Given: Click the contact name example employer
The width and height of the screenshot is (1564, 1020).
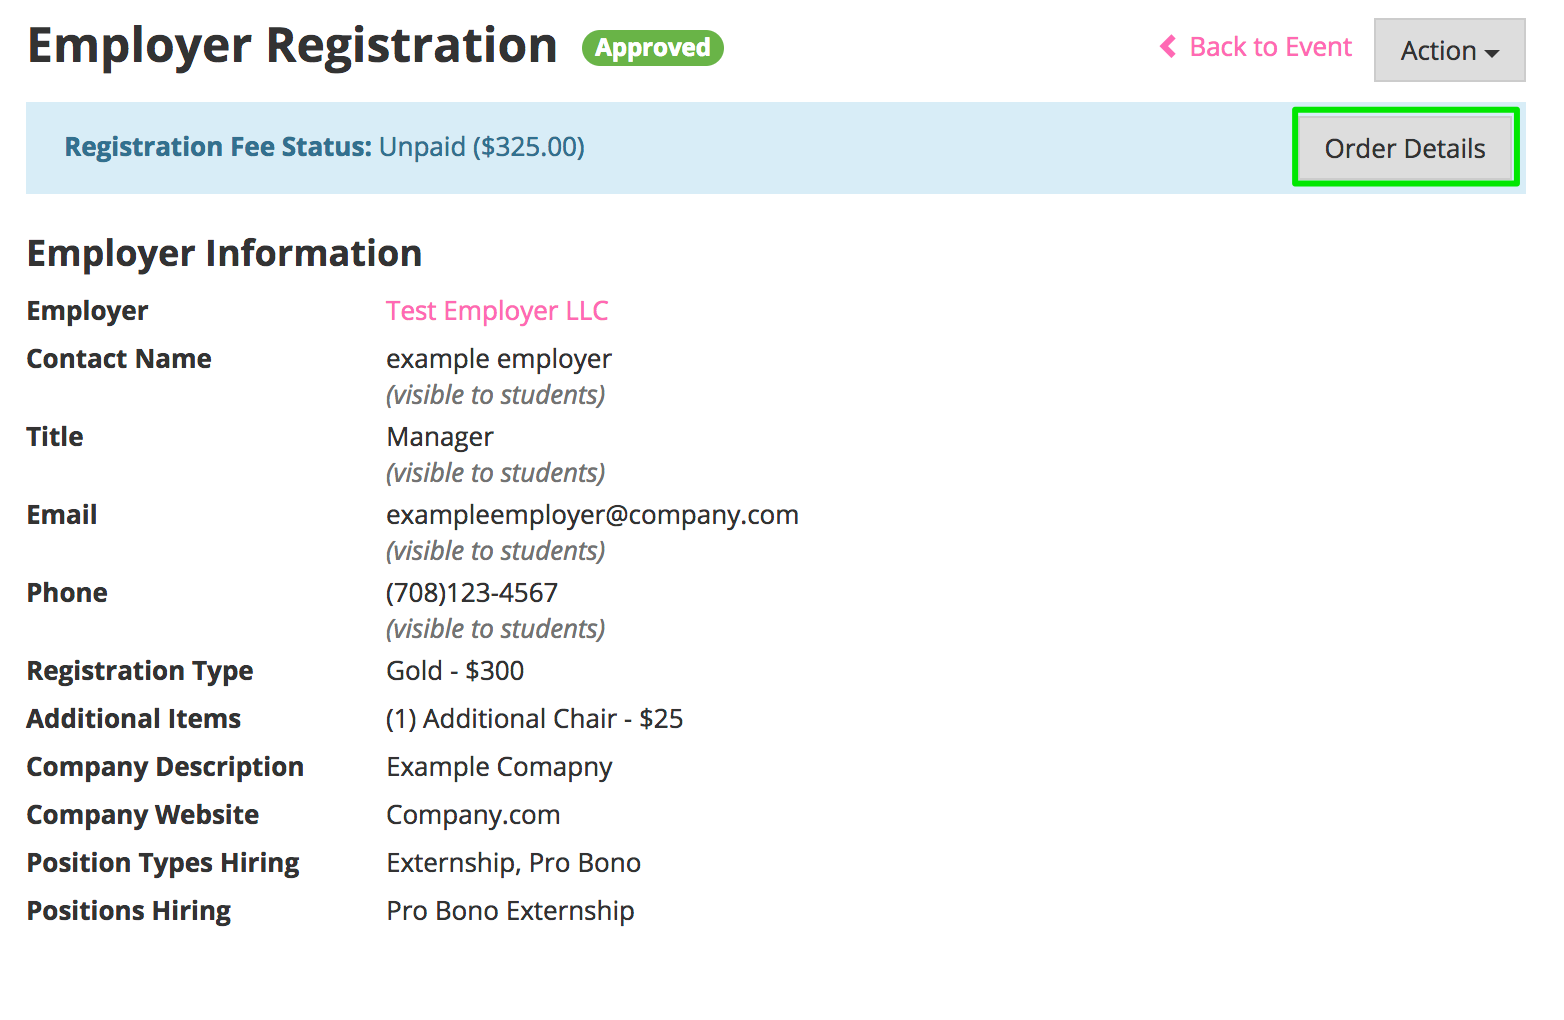Looking at the screenshot, I should coord(499,359).
